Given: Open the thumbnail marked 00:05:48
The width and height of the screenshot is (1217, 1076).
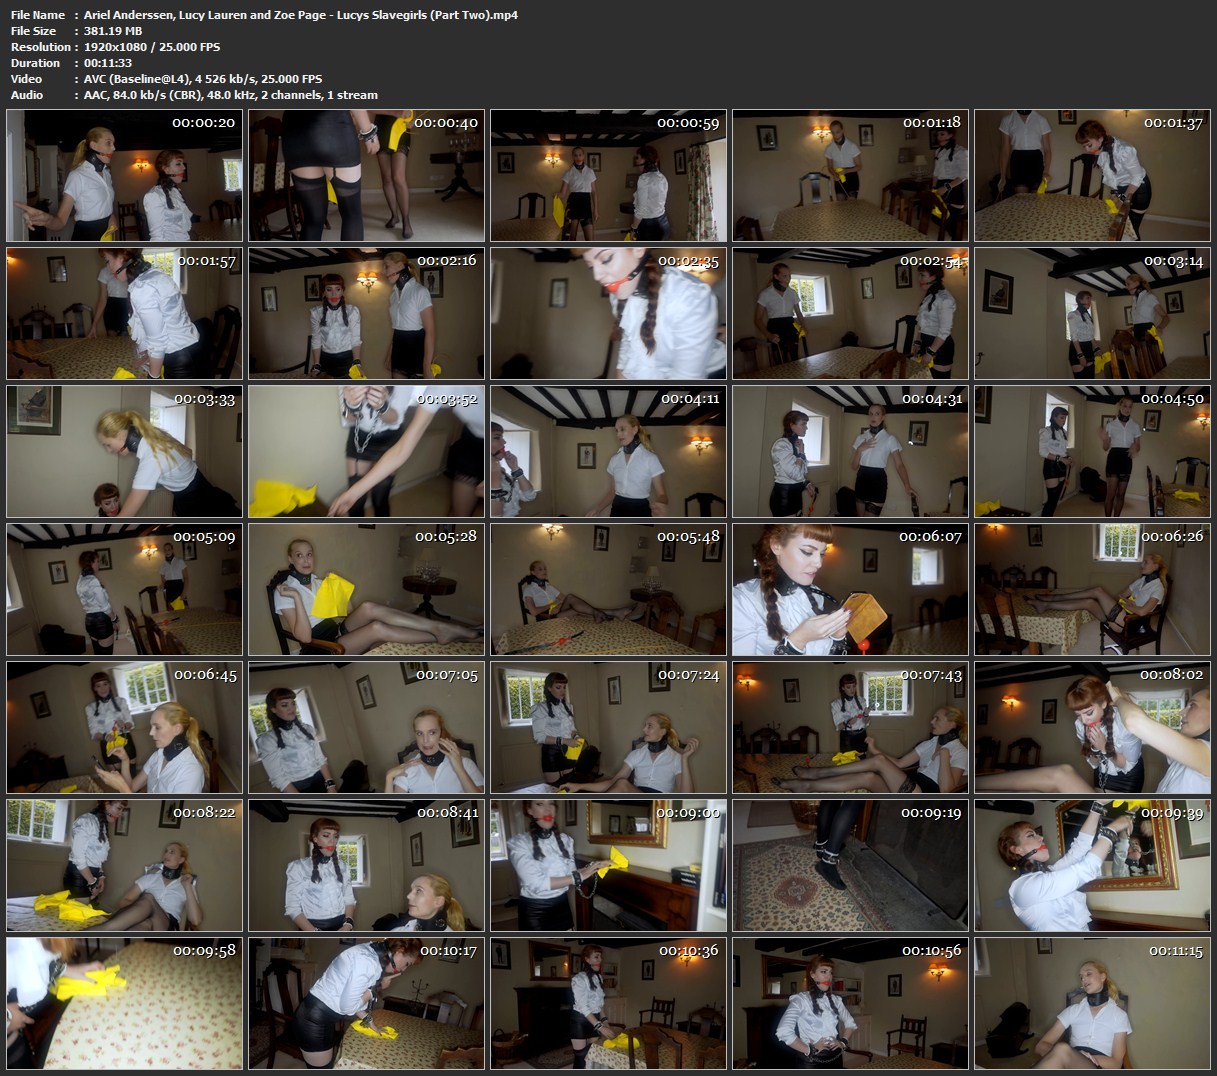Looking at the screenshot, I should (609, 590).
